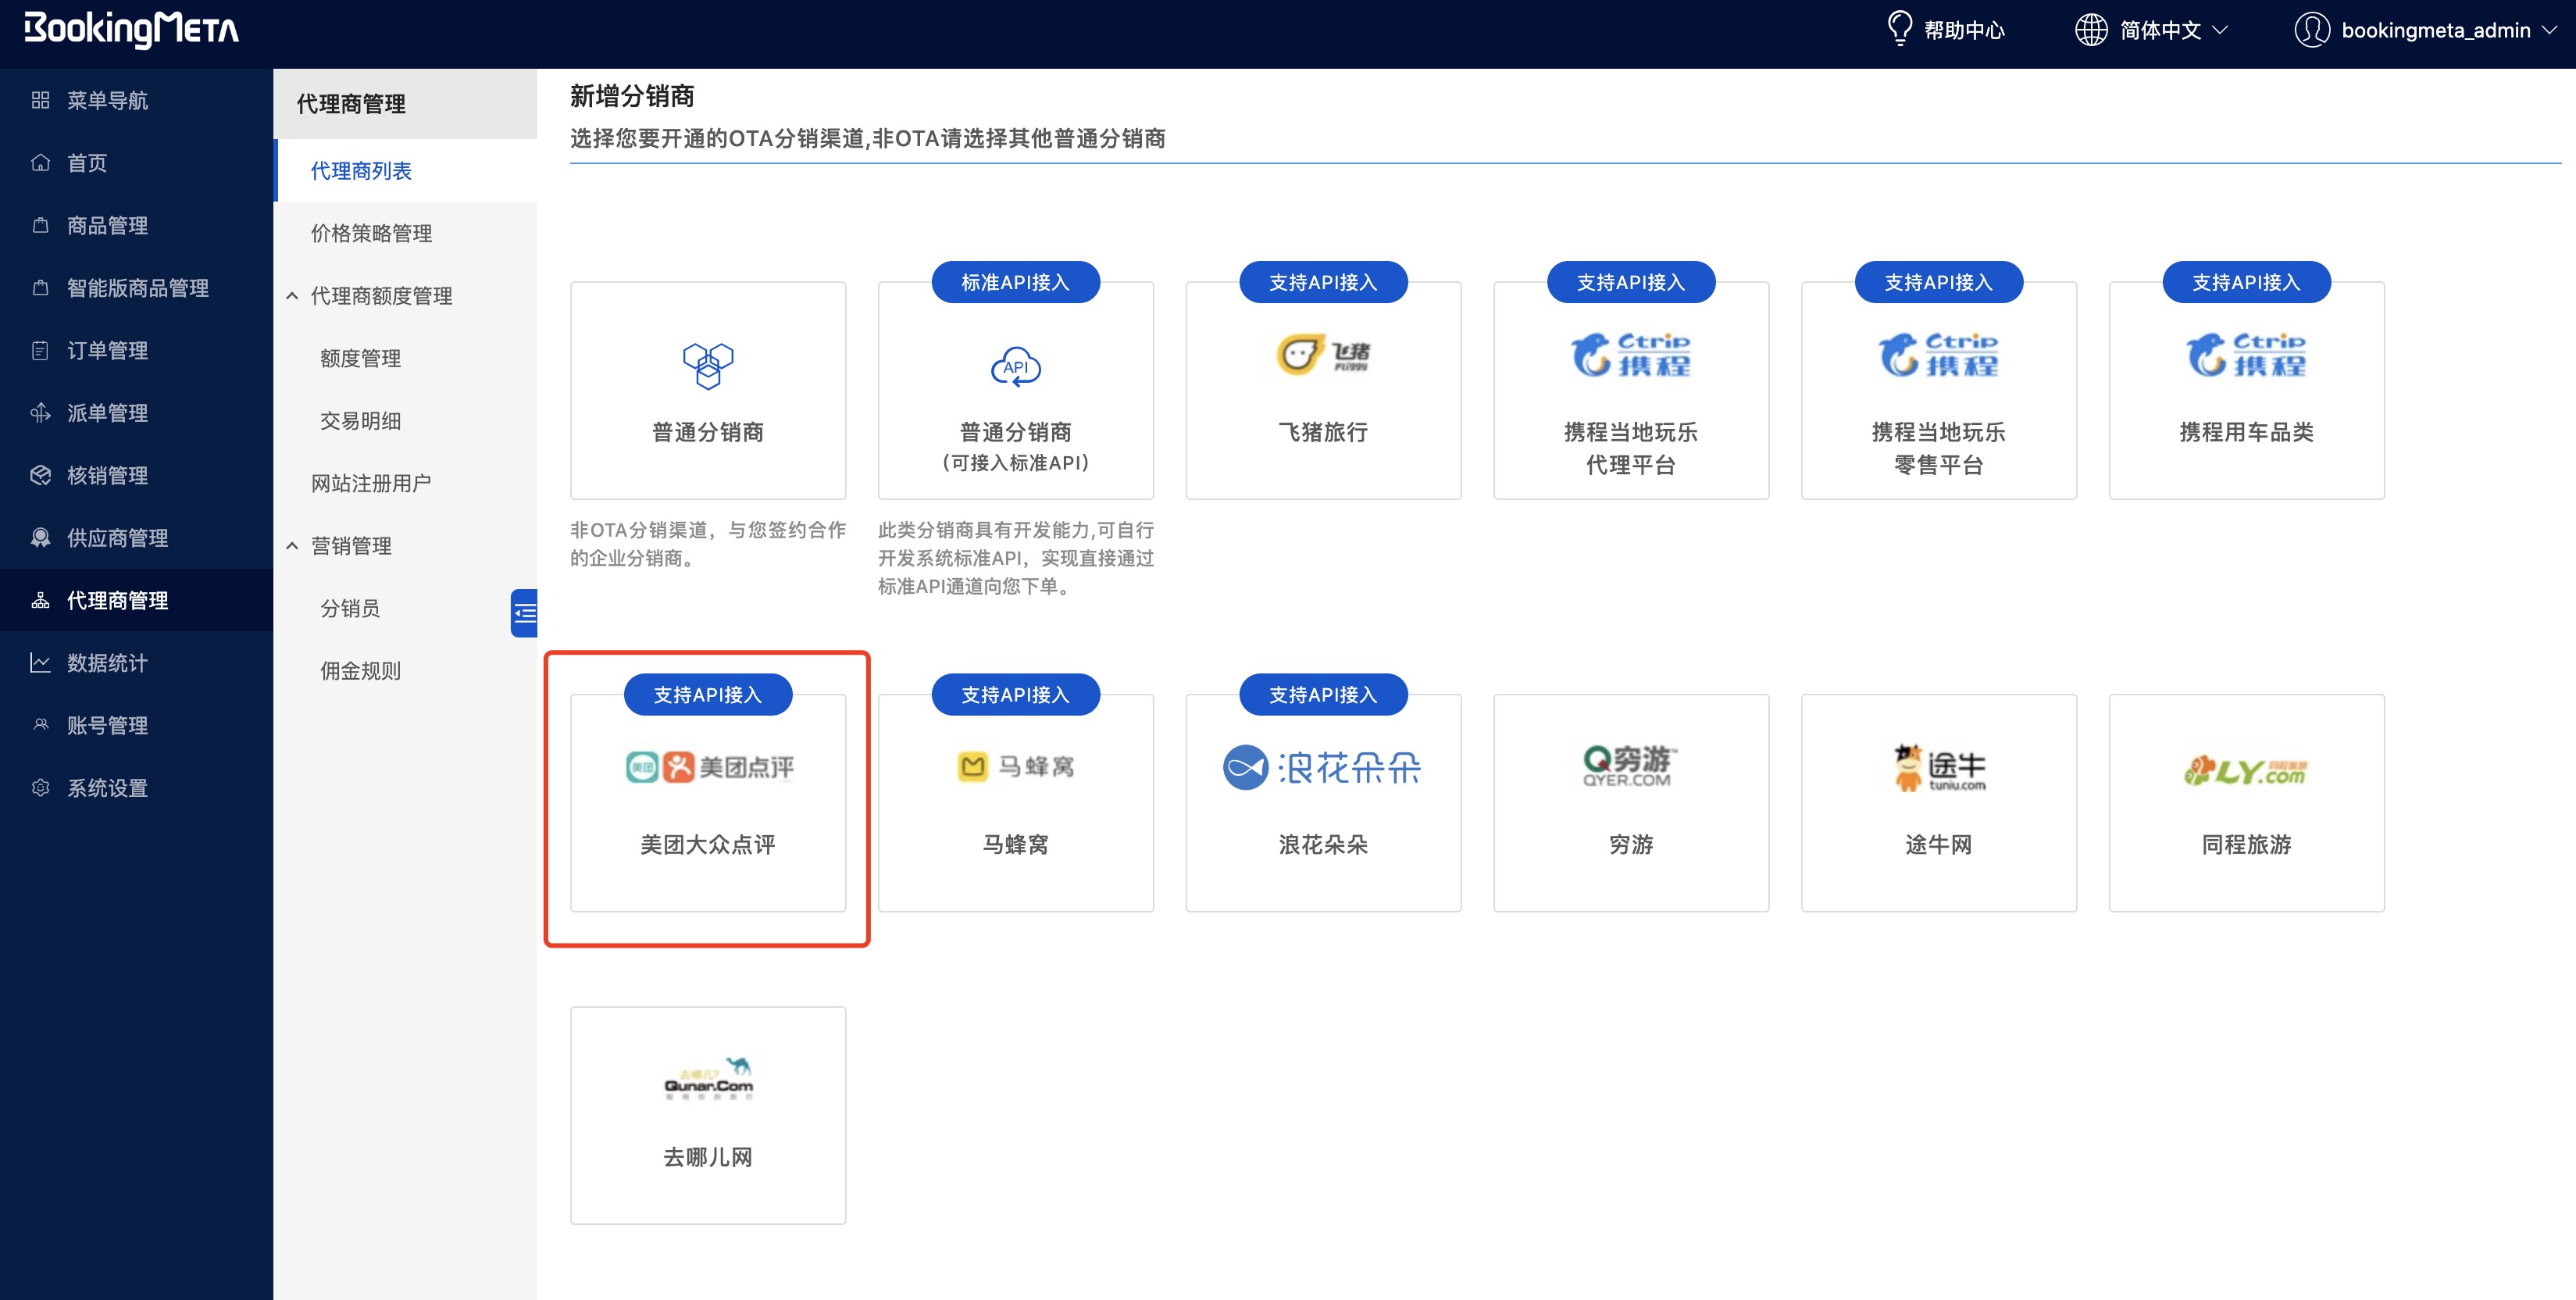Choose the 美团点评 logo card
The width and height of the screenshot is (2576, 1300).
[709, 767]
